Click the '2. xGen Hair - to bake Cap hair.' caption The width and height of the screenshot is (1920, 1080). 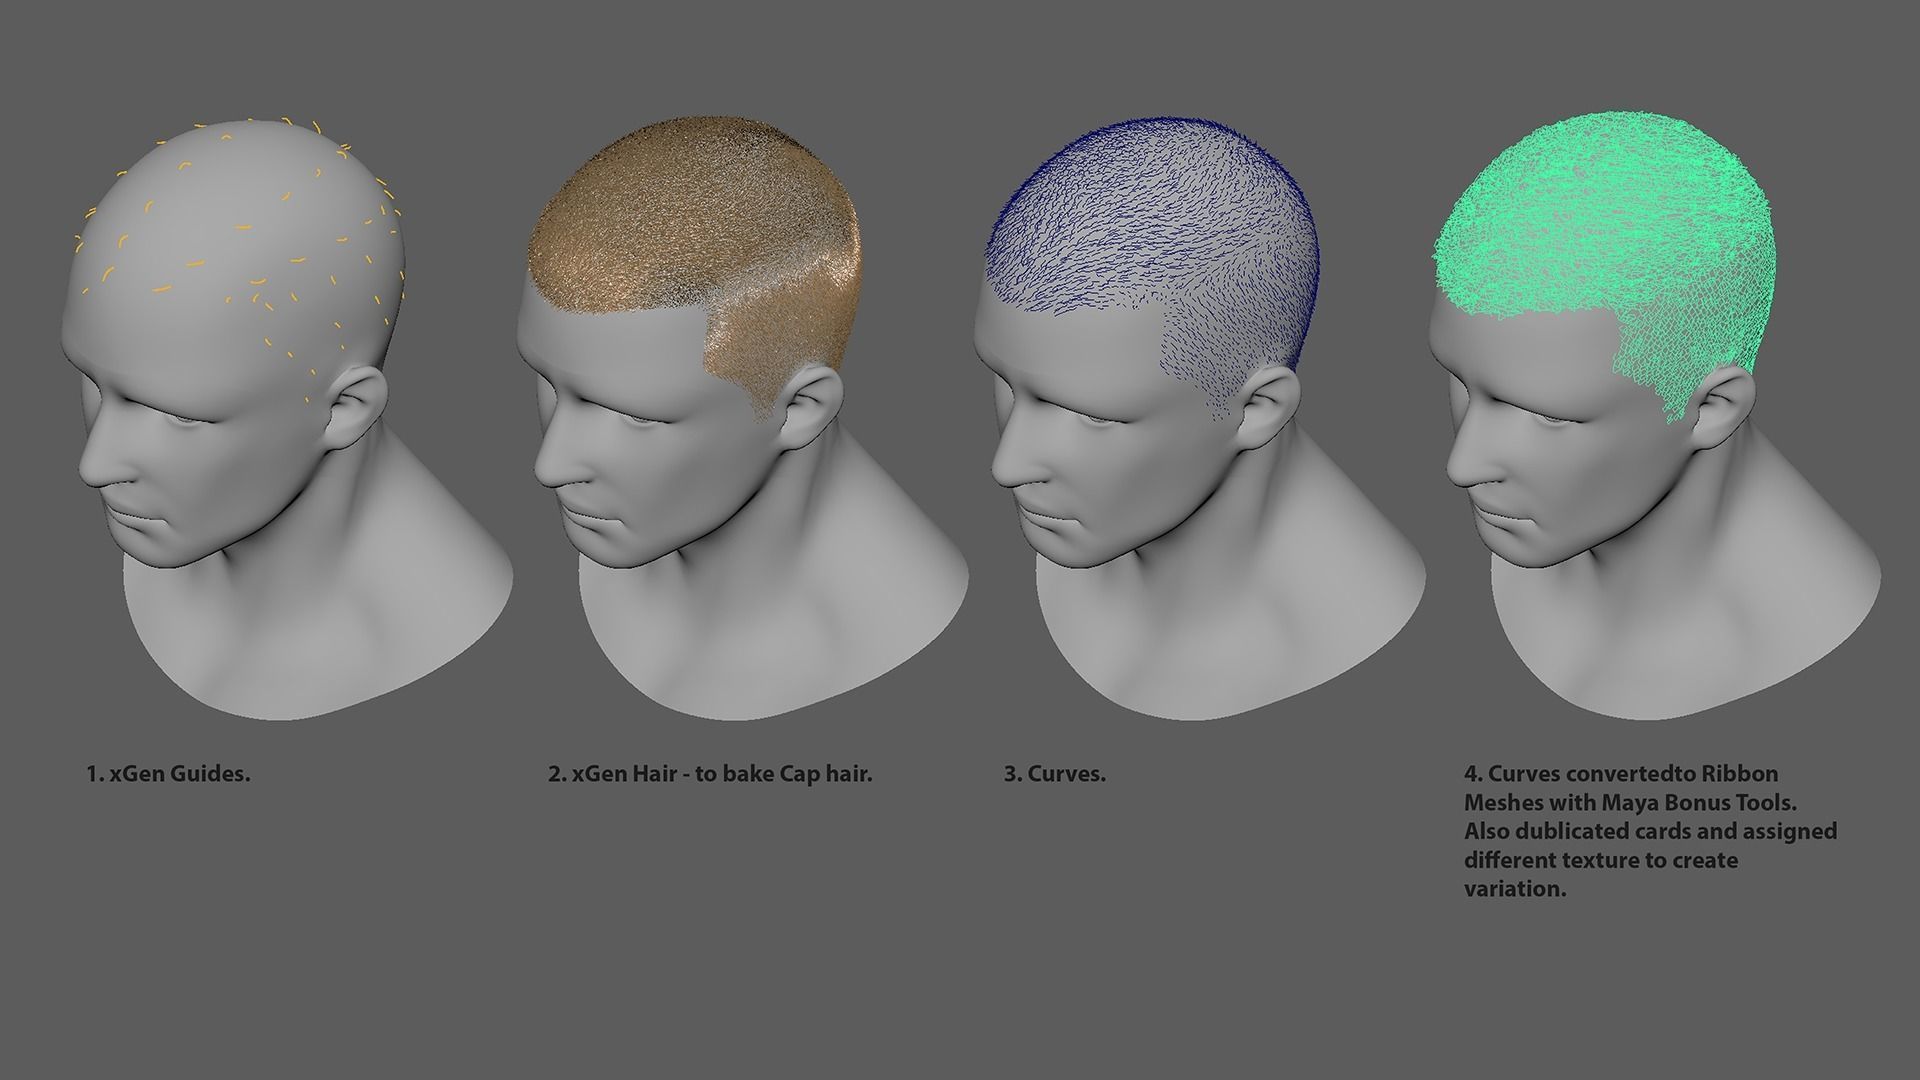point(710,774)
